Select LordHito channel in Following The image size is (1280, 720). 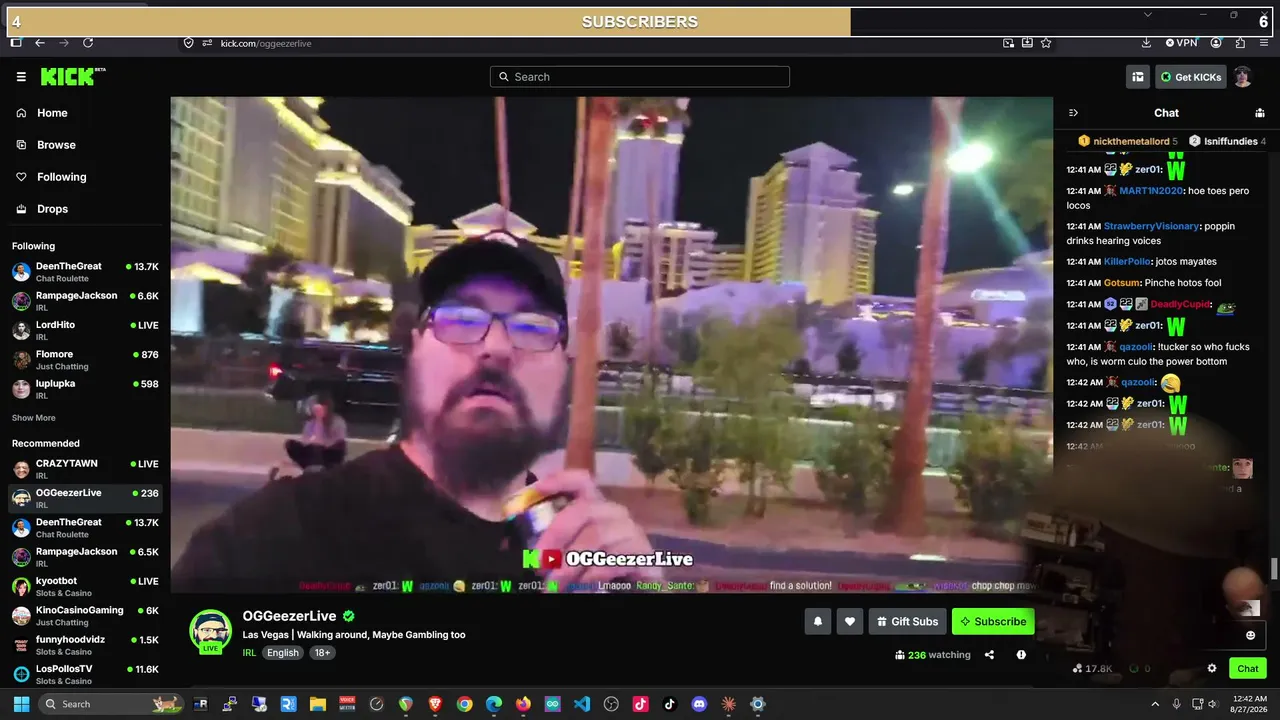(85, 330)
